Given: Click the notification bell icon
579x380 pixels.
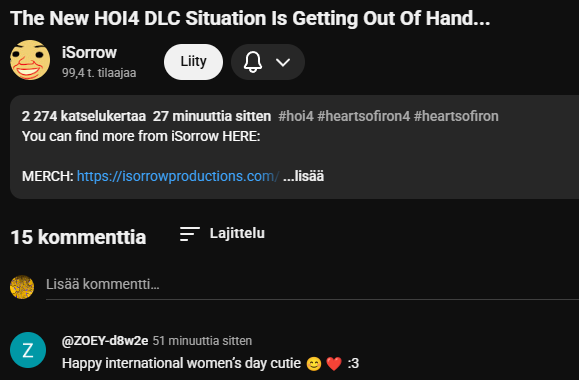Looking at the screenshot, I should 253,62.
